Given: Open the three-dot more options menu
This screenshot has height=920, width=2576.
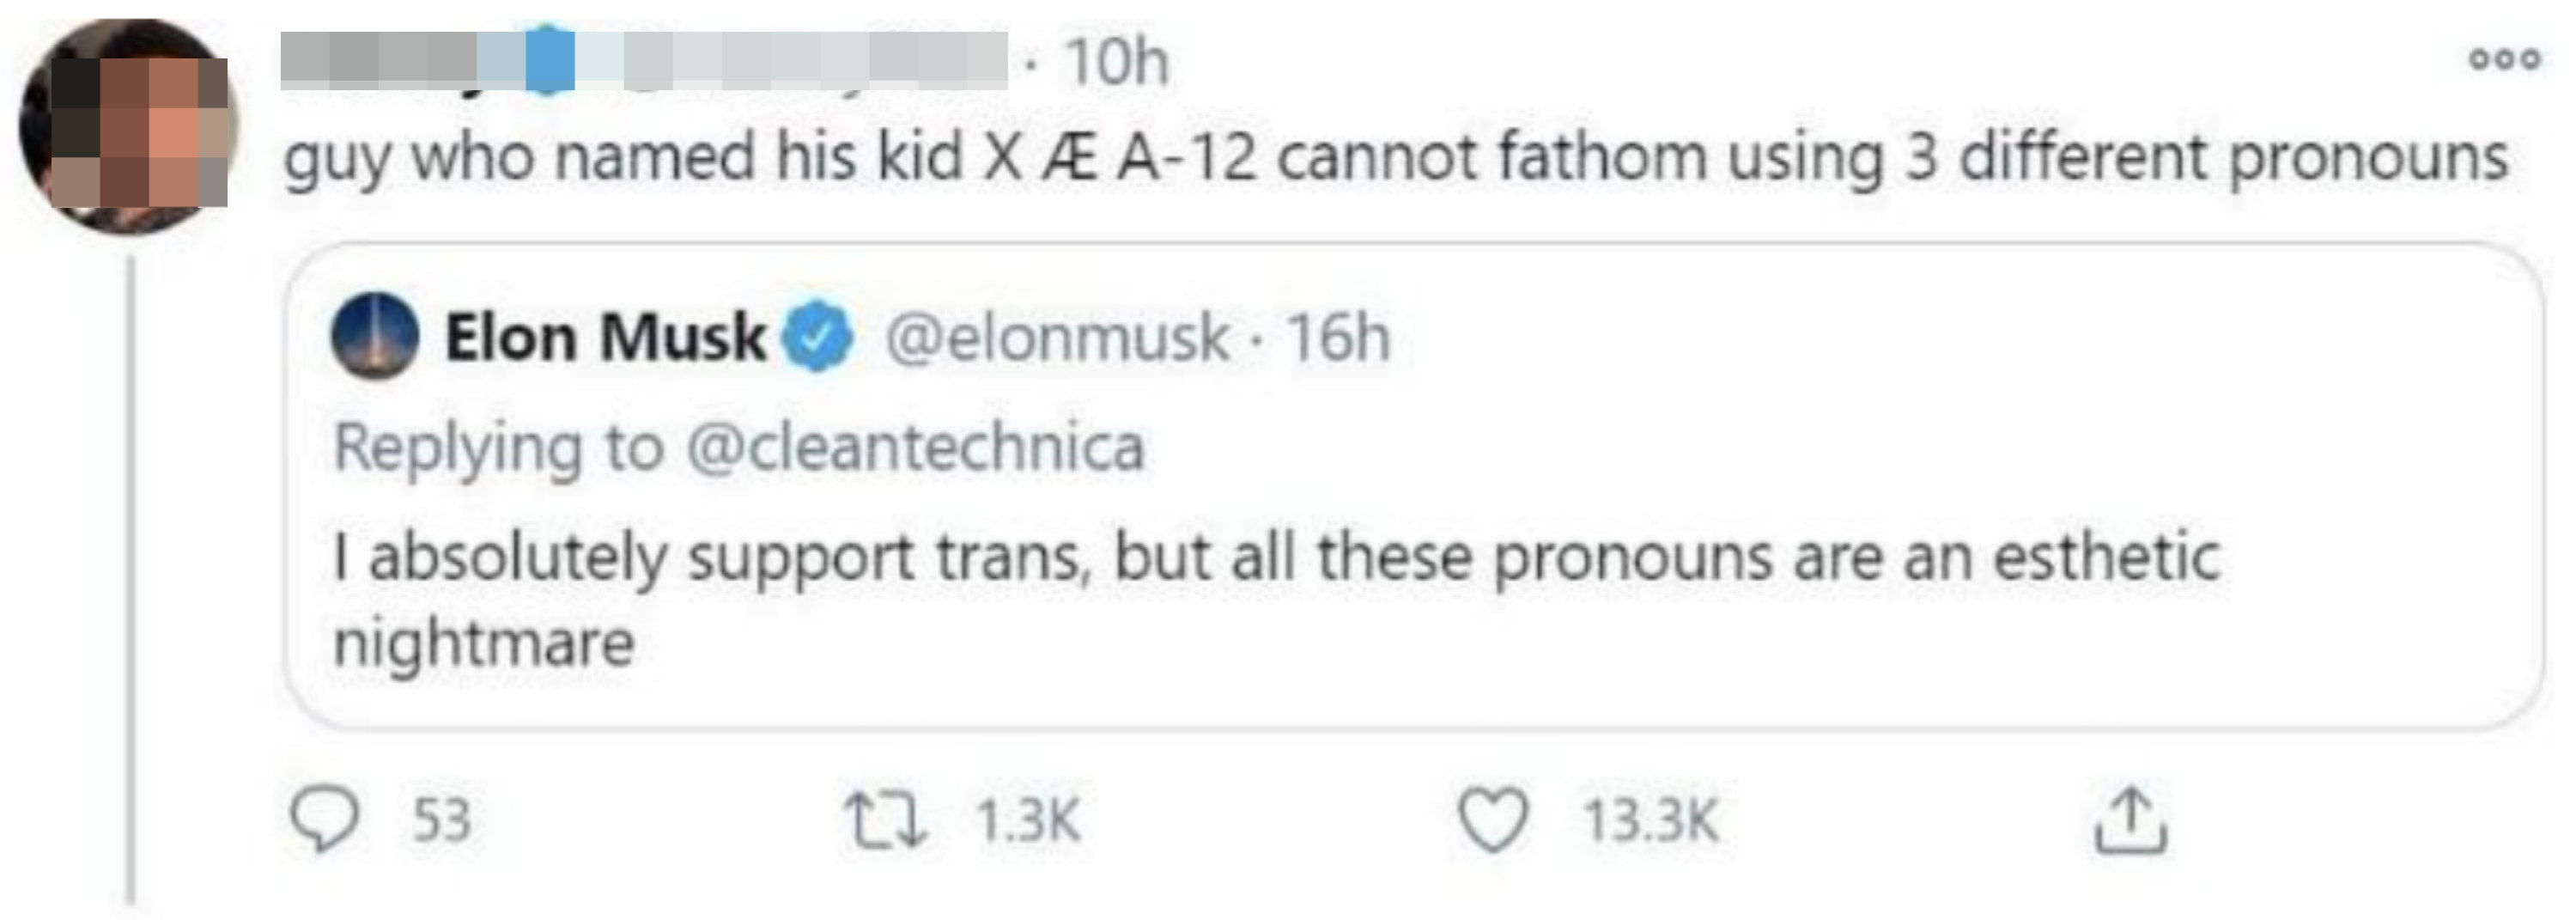Looking at the screenshot, I should coord(2504,59).
